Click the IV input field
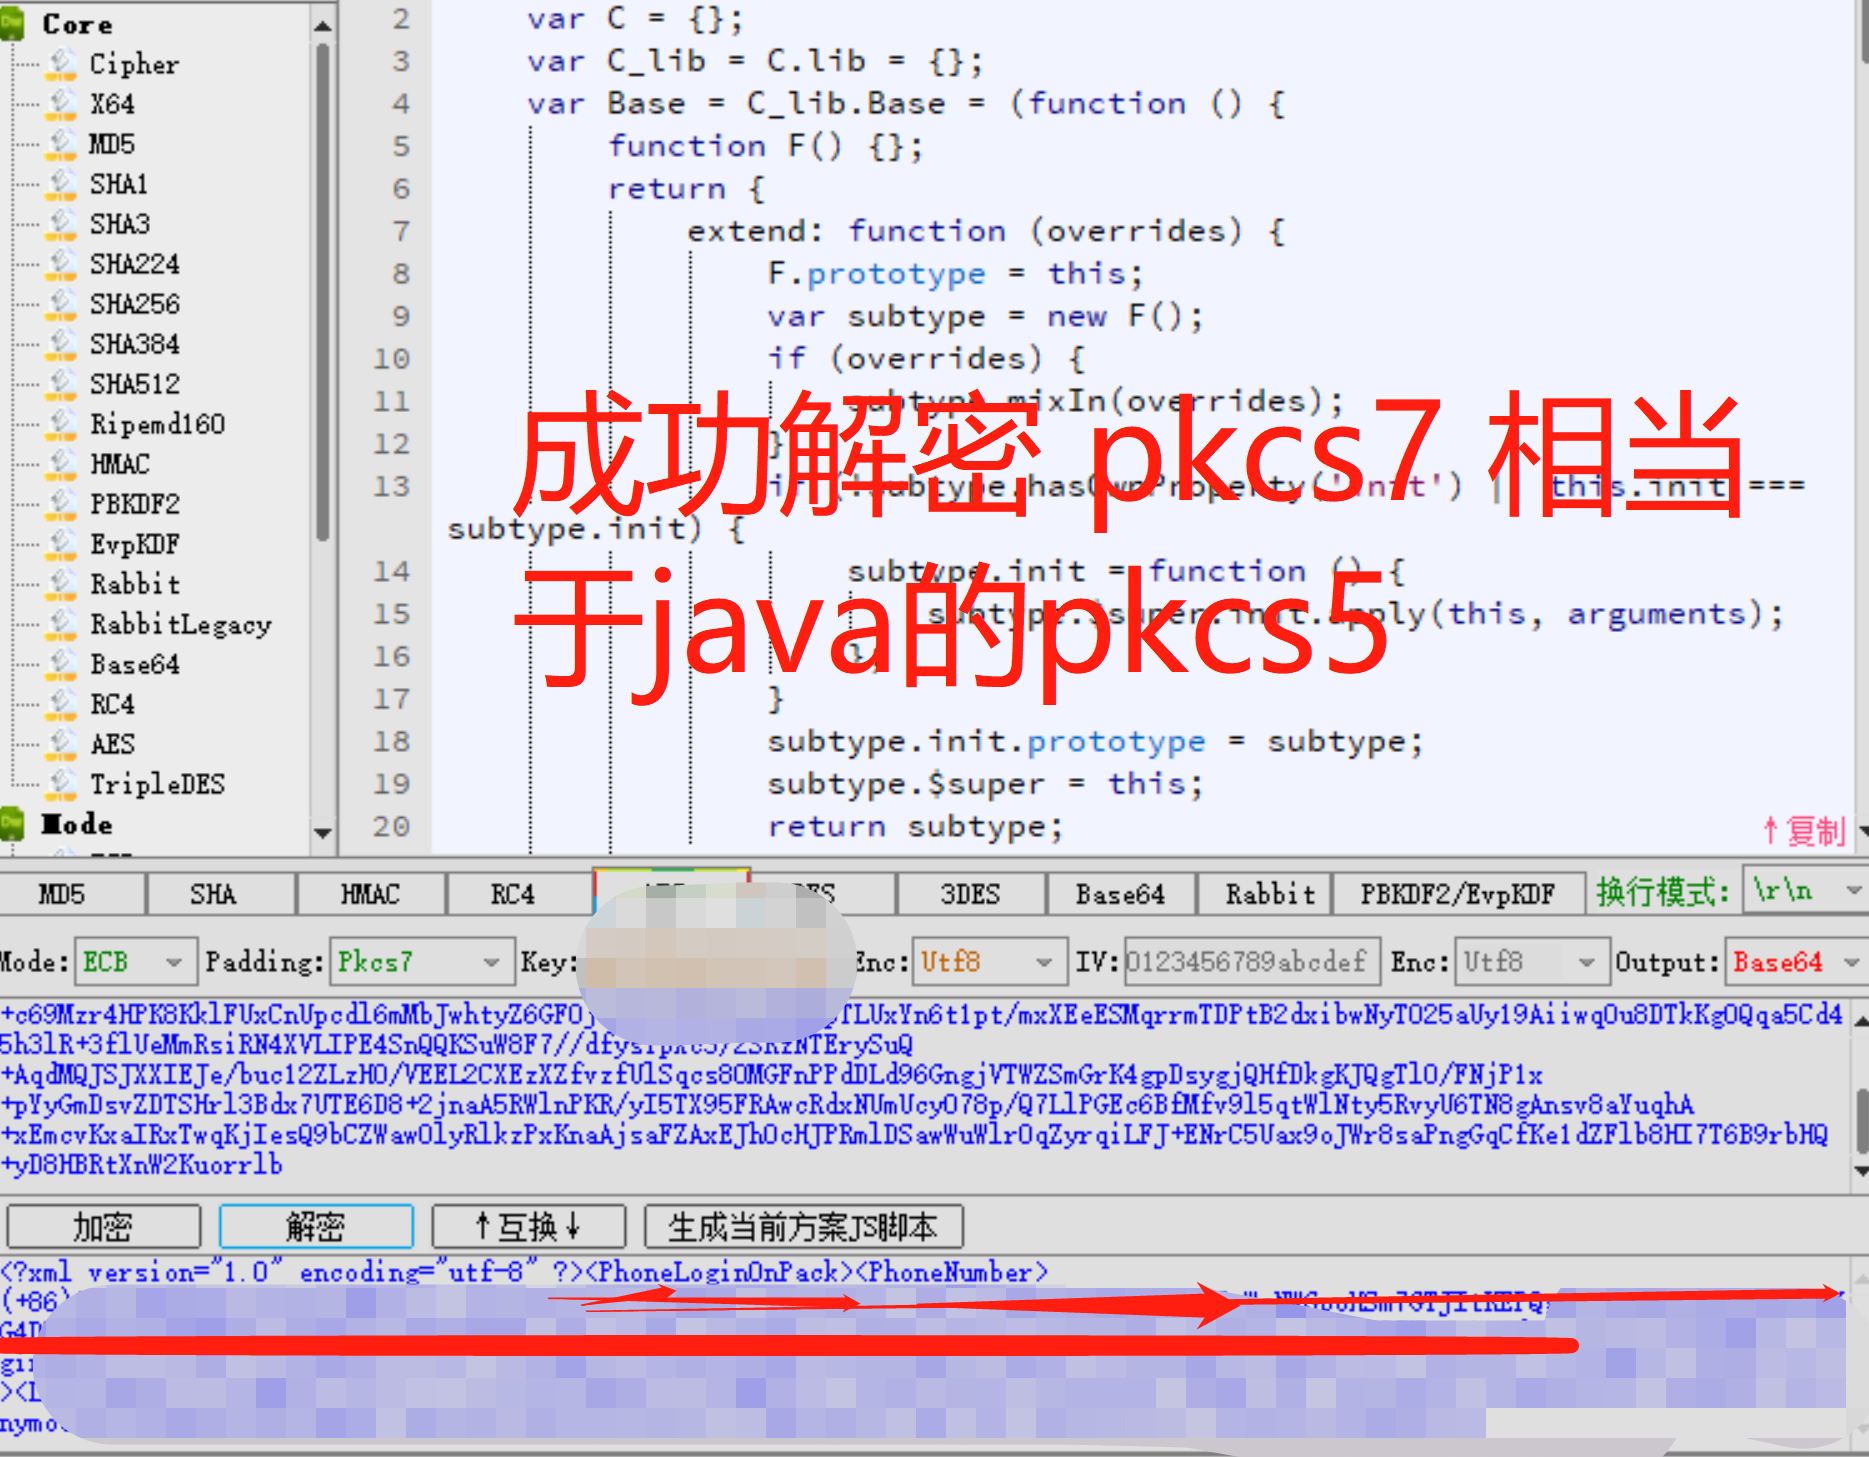This screenshot has height=1457, width=1869. click(1252, 962)
